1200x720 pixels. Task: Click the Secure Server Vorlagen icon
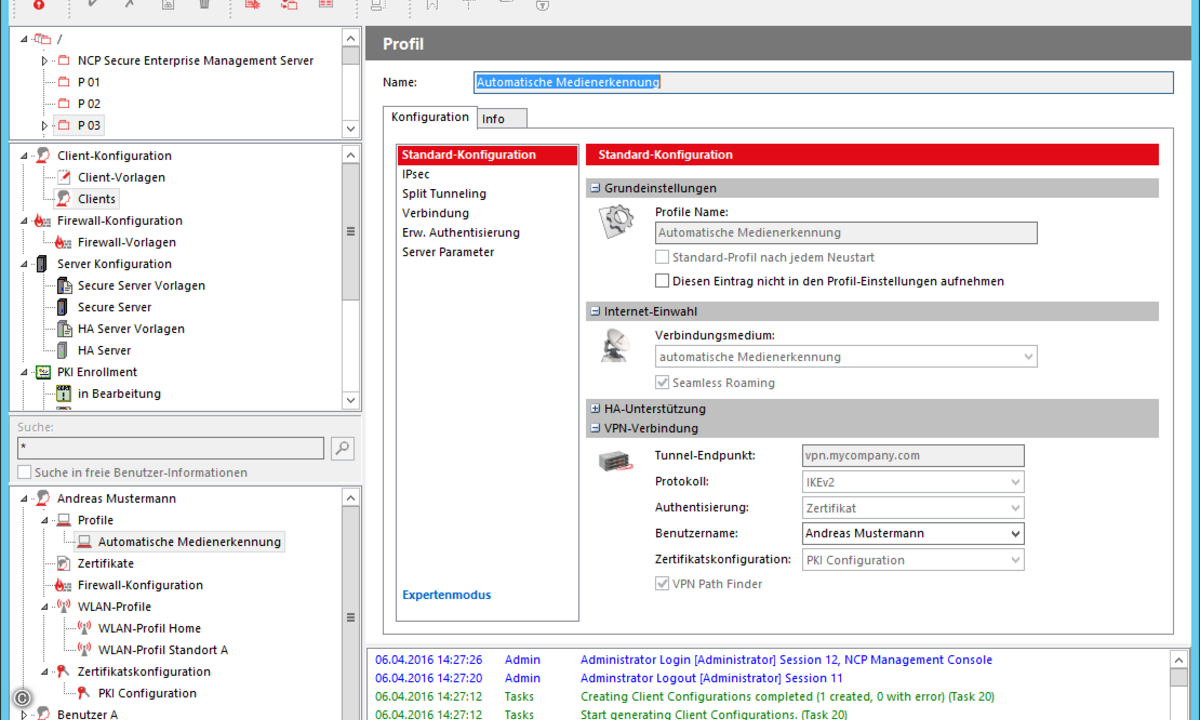tap(63, 286)
